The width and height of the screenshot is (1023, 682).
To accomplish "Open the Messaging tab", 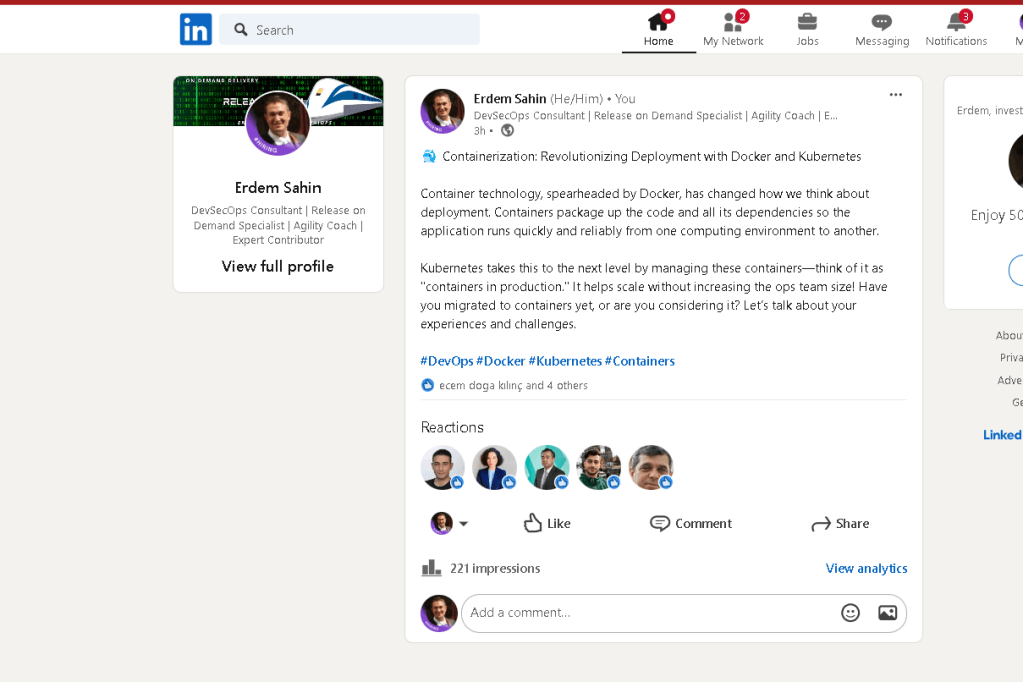I will [882, 29].
